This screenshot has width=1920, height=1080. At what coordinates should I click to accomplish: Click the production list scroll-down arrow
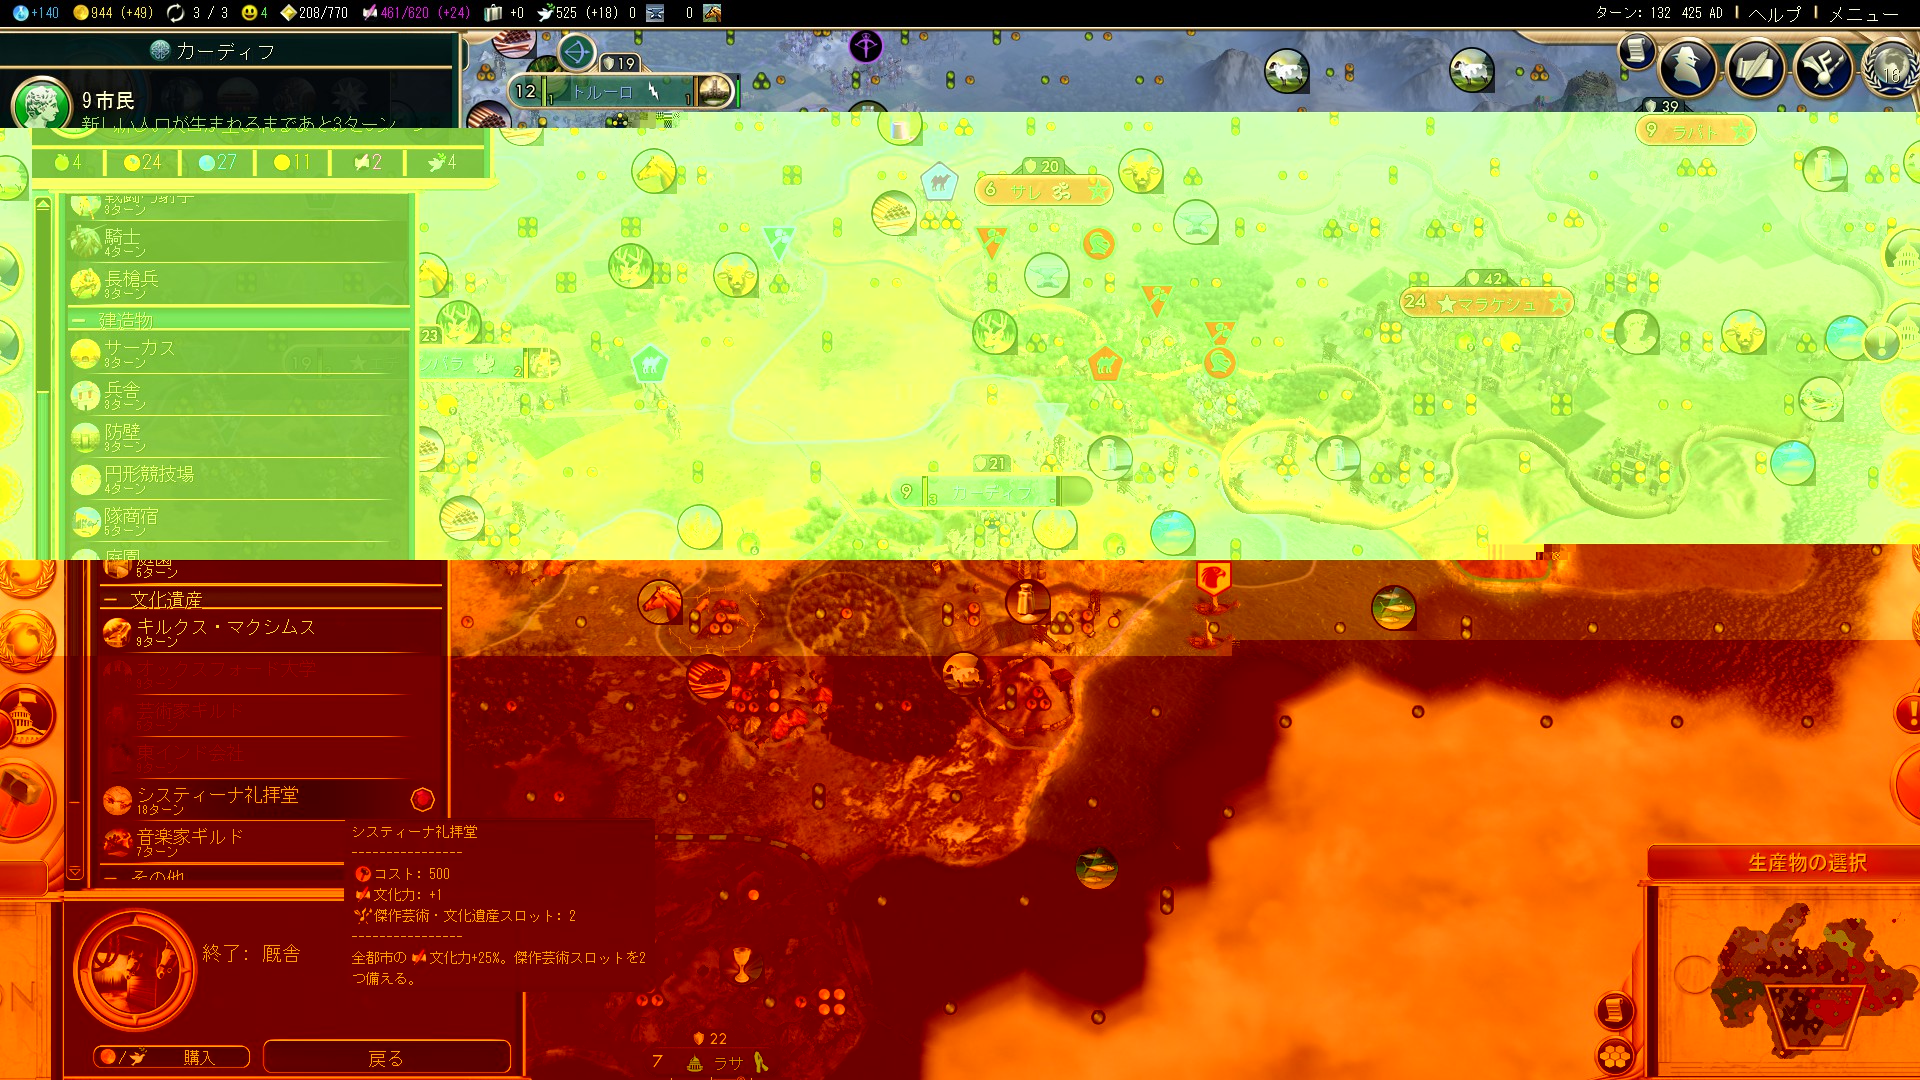(75, 872)
